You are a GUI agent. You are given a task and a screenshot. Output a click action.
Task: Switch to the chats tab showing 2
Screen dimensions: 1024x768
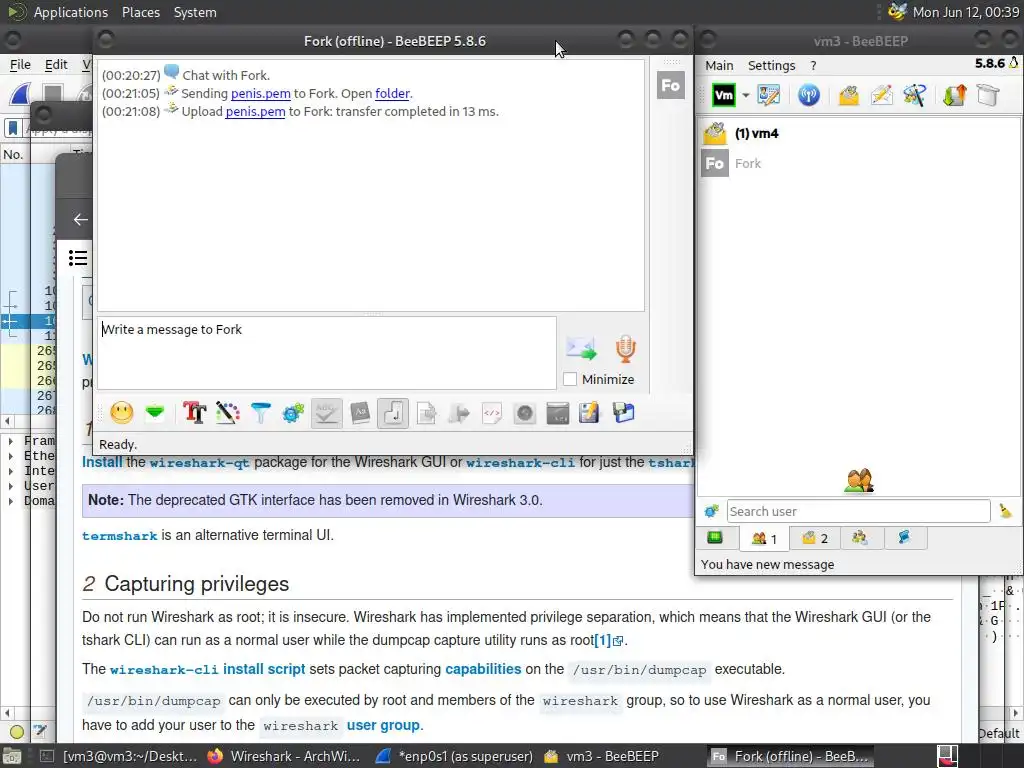tap(814, 538)
